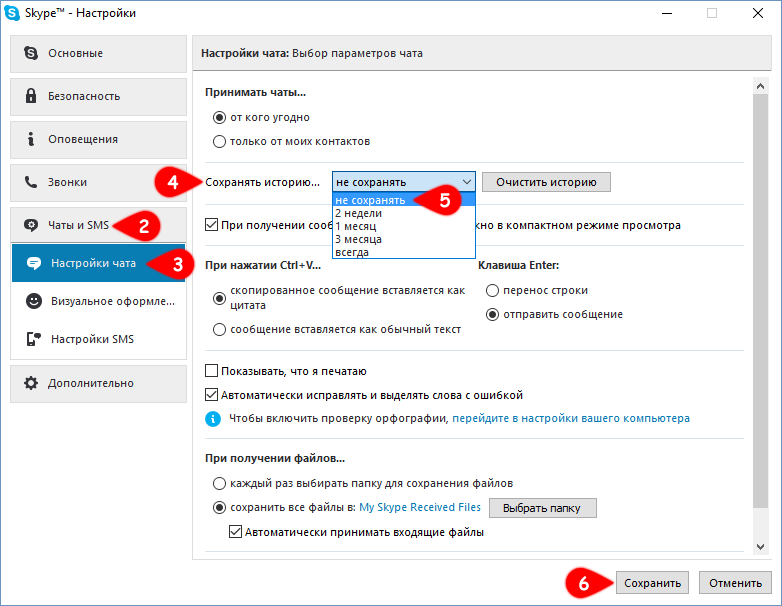Screen dimensions: 782x606
Task: Click the scrollbar up arrow
Action: pyautogui.click(x=760, y=86)
